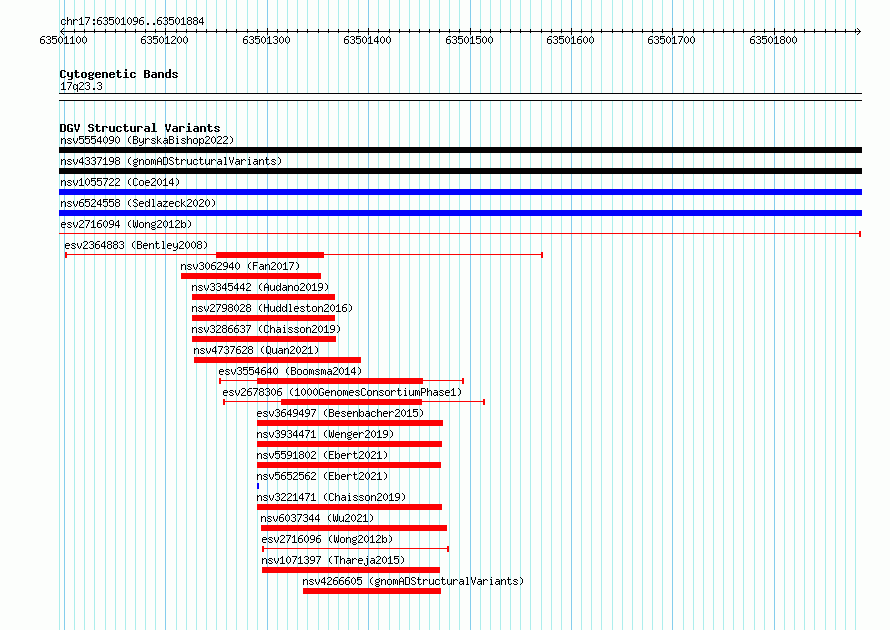
Task: Click the thin red line of esv2716094
Action: click(460, 234)
